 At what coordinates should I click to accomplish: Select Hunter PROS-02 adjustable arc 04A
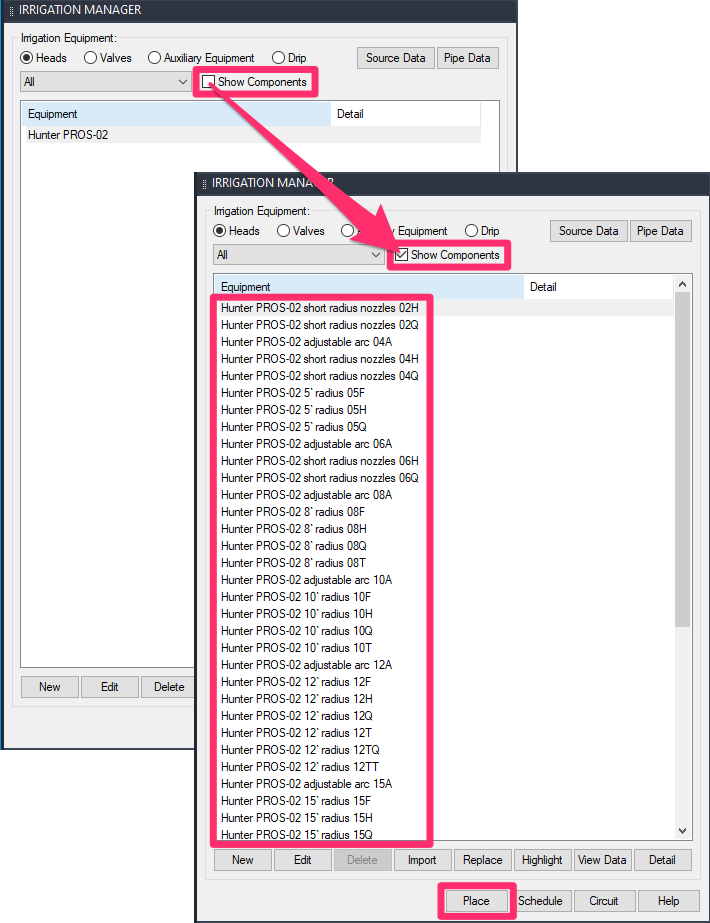[306, 342]
